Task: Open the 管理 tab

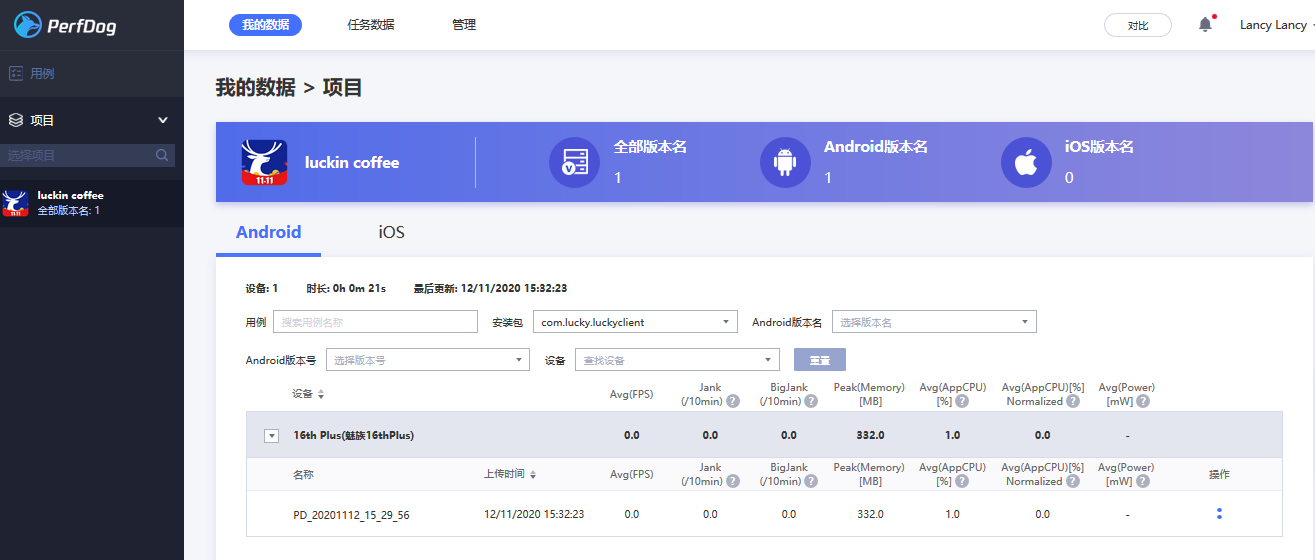Action: (464, 25)
